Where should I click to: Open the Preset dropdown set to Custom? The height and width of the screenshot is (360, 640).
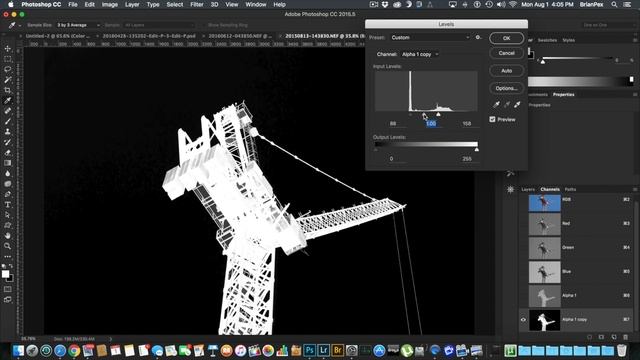[430, 38]
